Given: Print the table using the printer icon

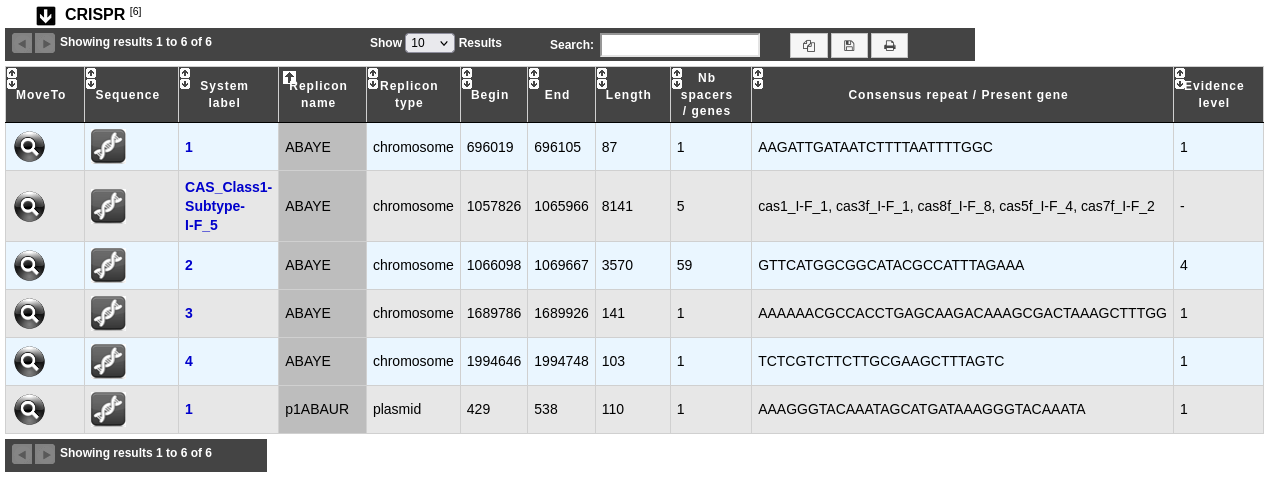Looking at the screenshot, I should (x=889, y=45).
